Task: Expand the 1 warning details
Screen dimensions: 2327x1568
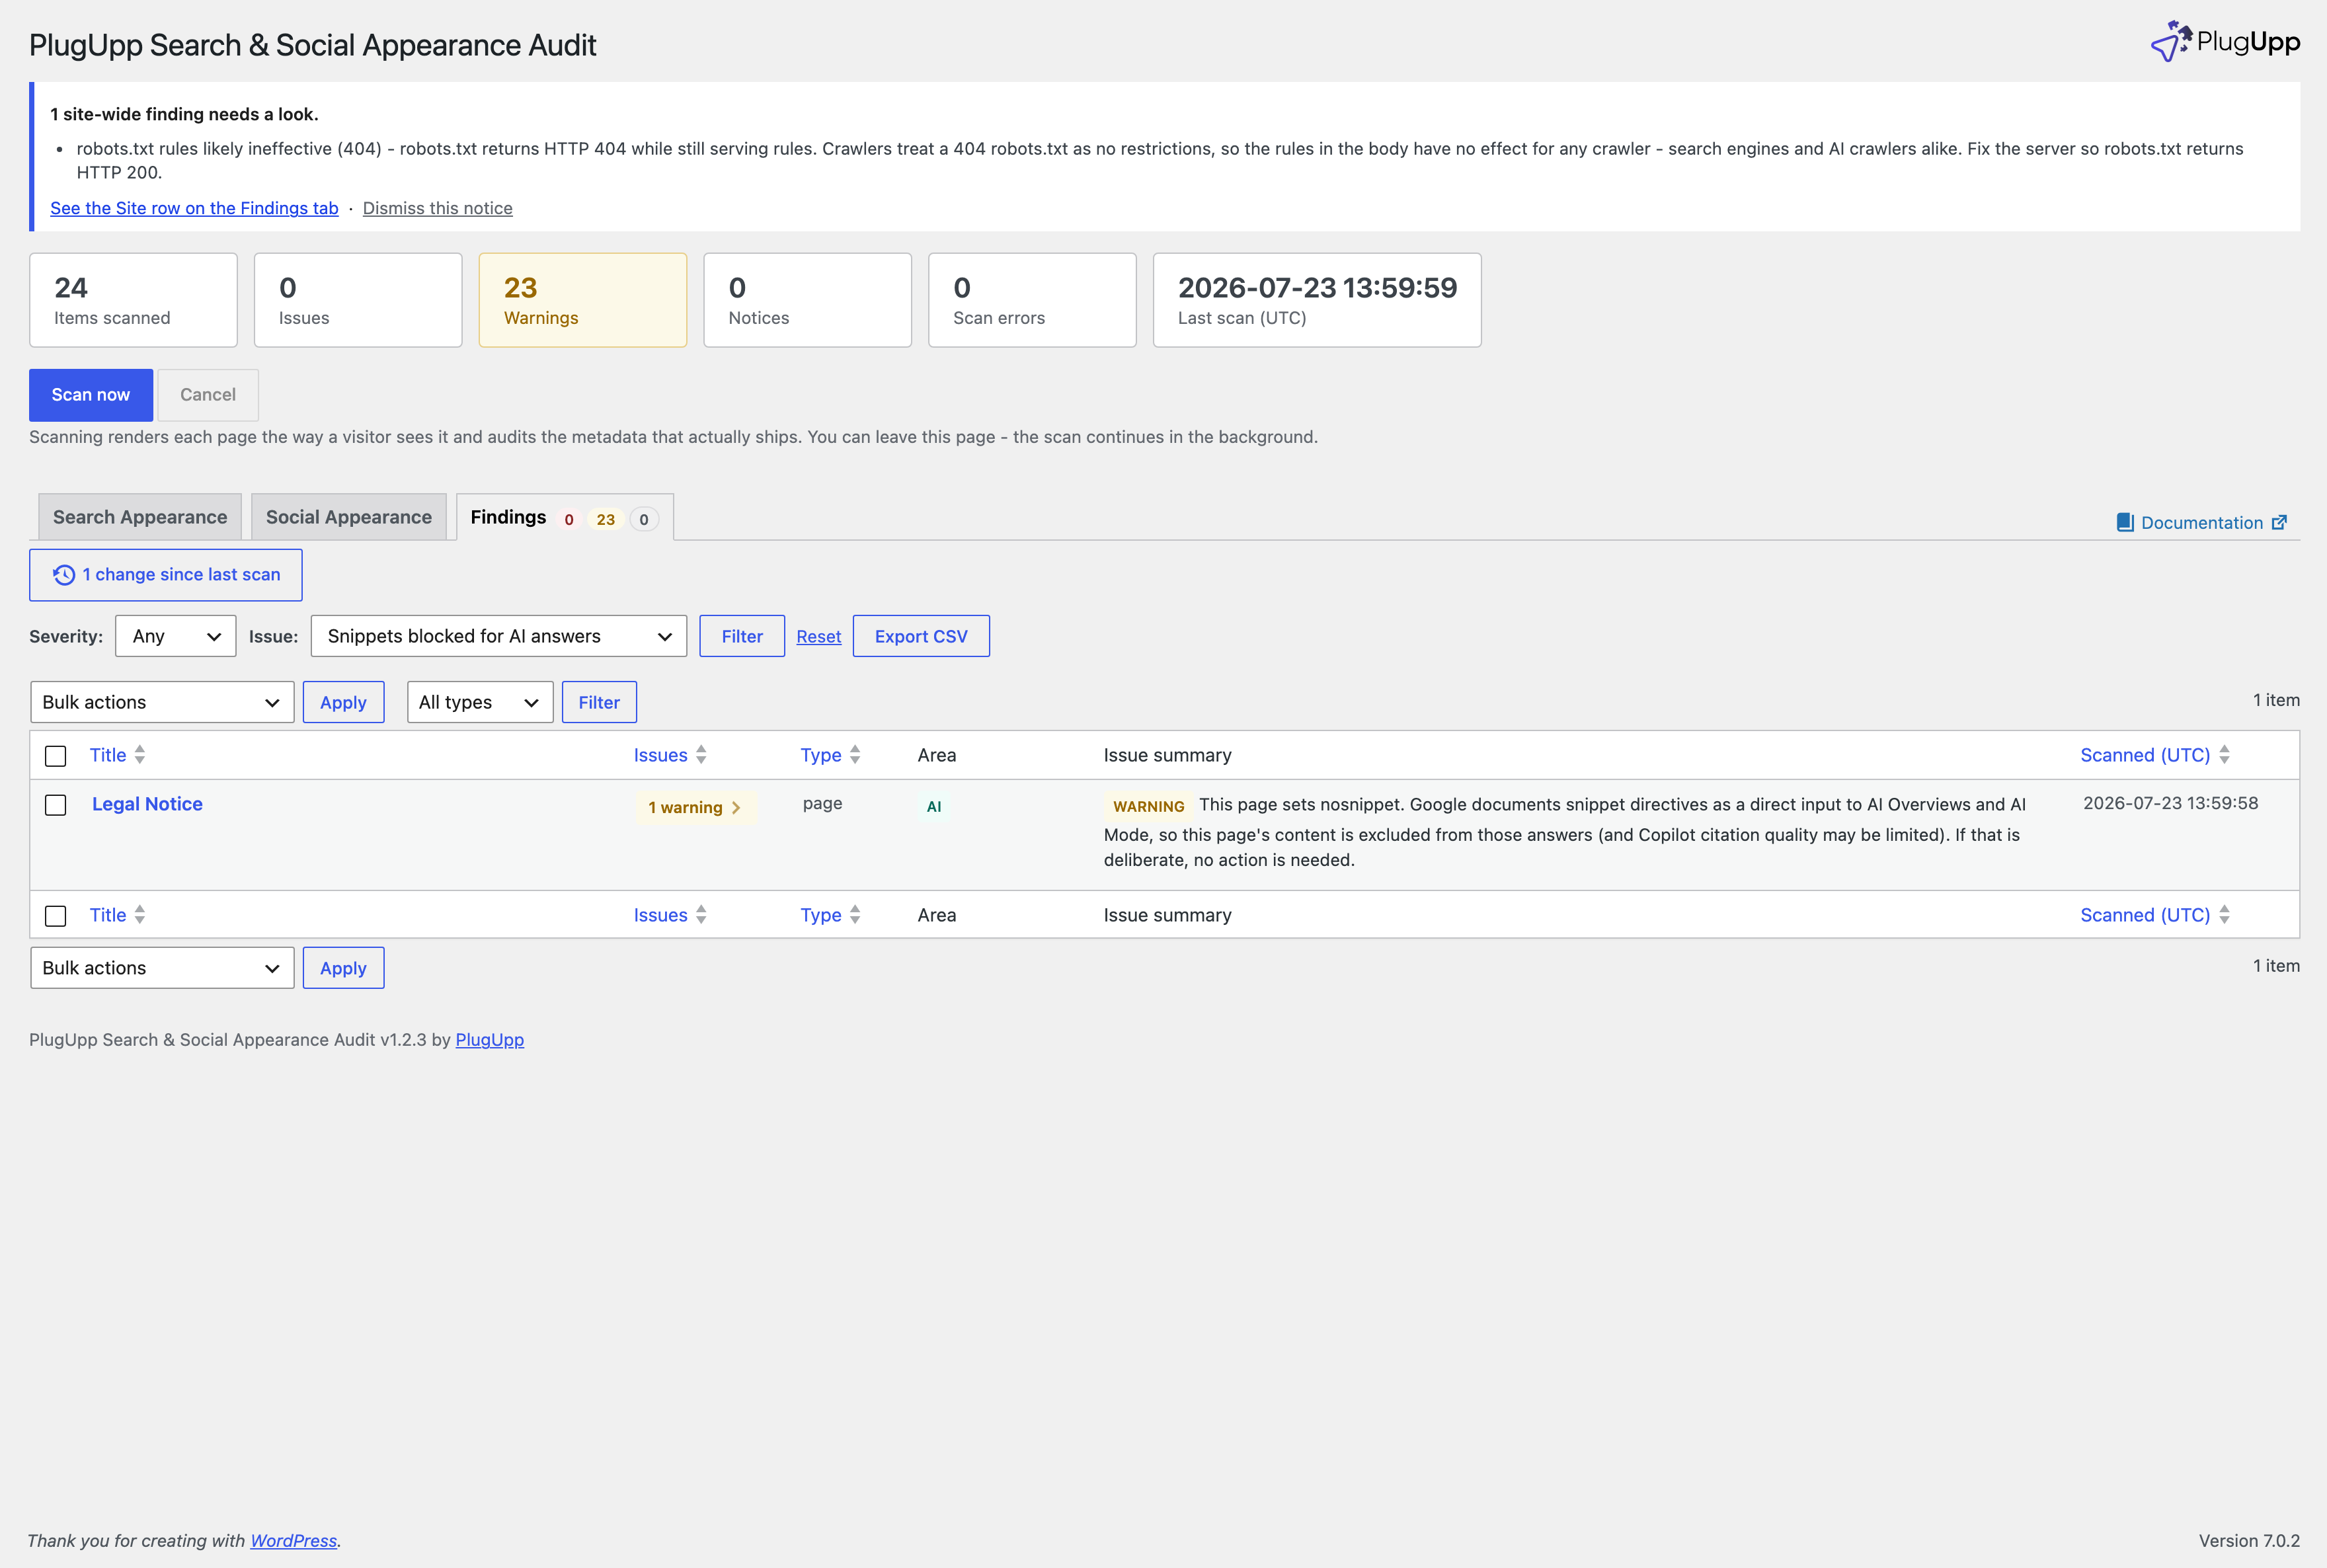Action: 695,808
